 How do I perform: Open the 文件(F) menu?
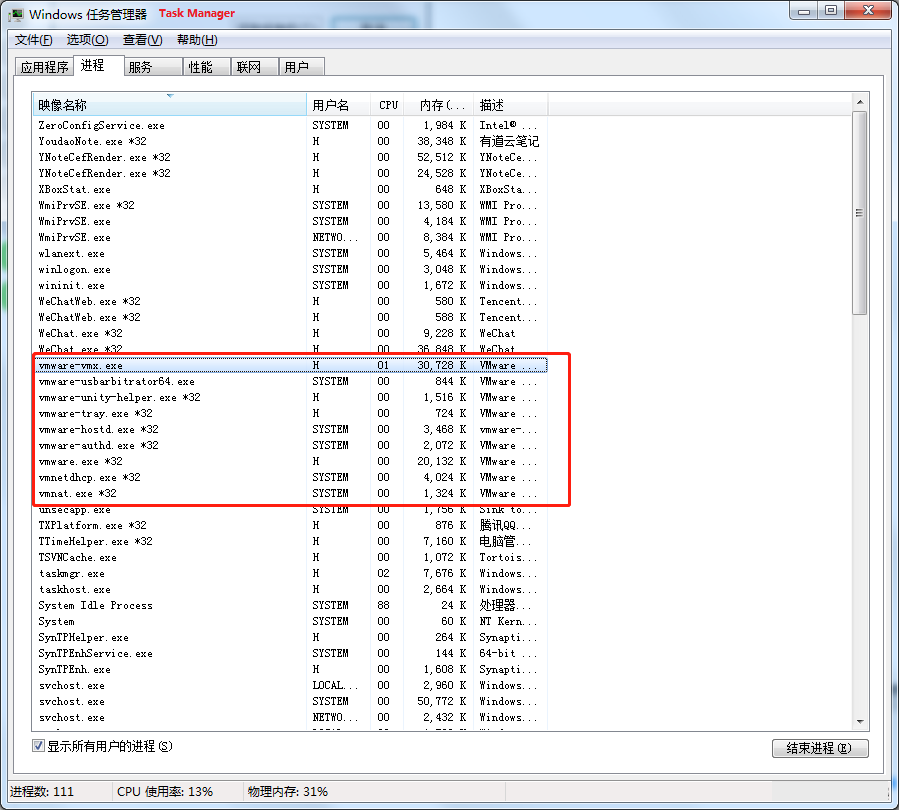coord(33,40)
